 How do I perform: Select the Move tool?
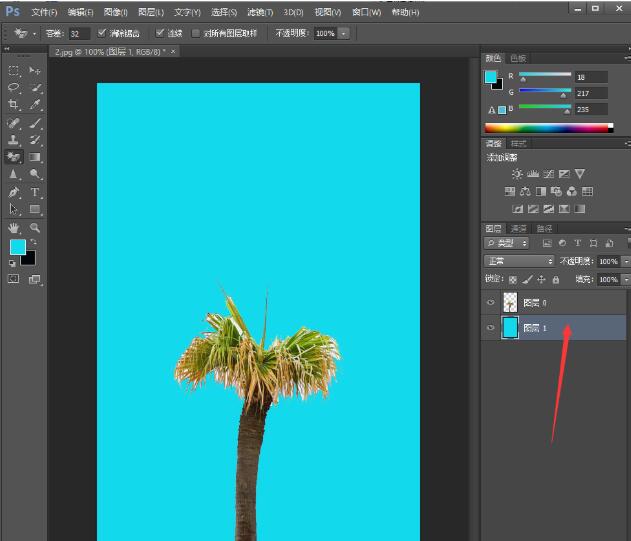click(35, 71)
